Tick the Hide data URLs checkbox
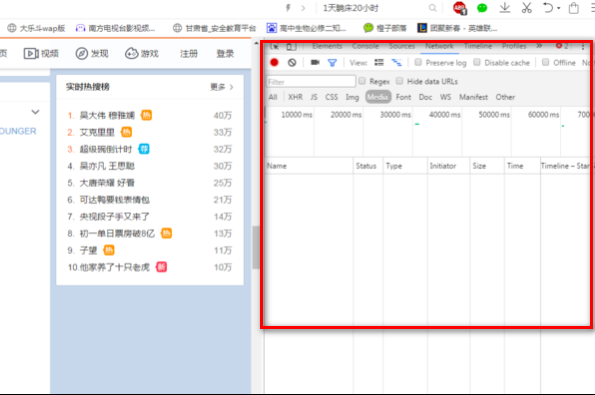Image resolution: width=595 pixels, height=395 pixels. (x=400, y=81)
